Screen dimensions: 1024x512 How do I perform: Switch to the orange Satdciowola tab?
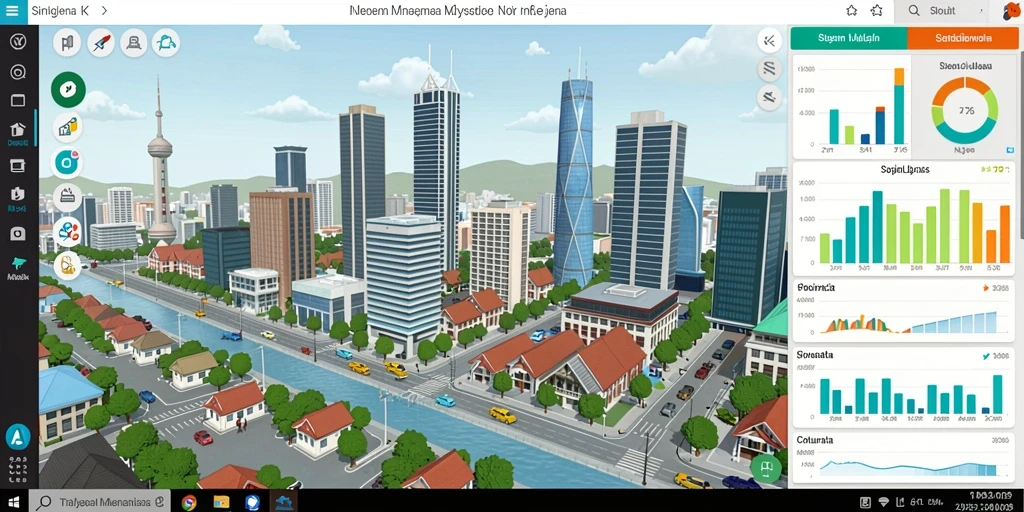(963, 39)
